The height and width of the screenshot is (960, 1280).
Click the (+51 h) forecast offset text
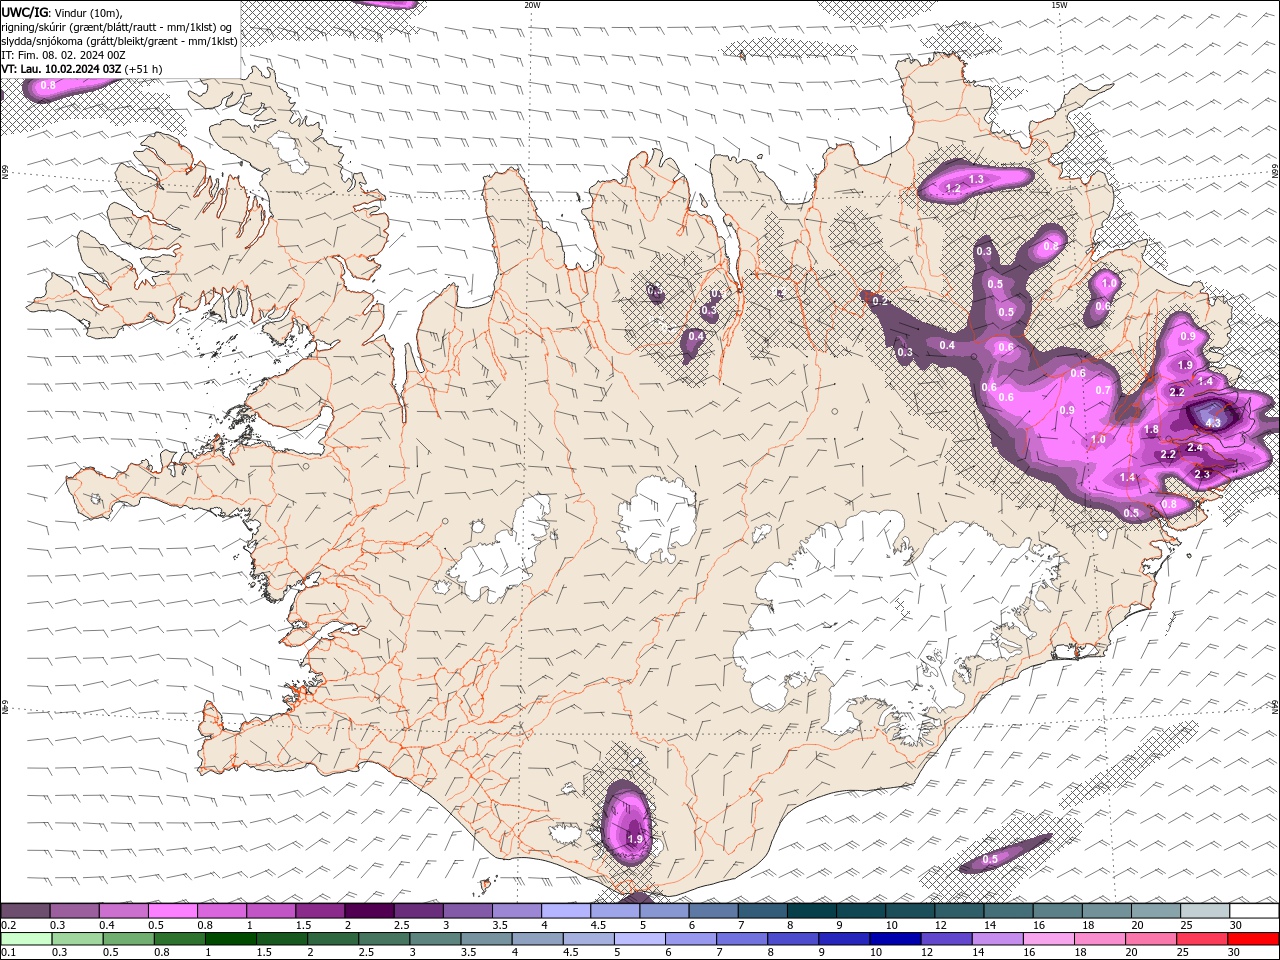[144, 69]
